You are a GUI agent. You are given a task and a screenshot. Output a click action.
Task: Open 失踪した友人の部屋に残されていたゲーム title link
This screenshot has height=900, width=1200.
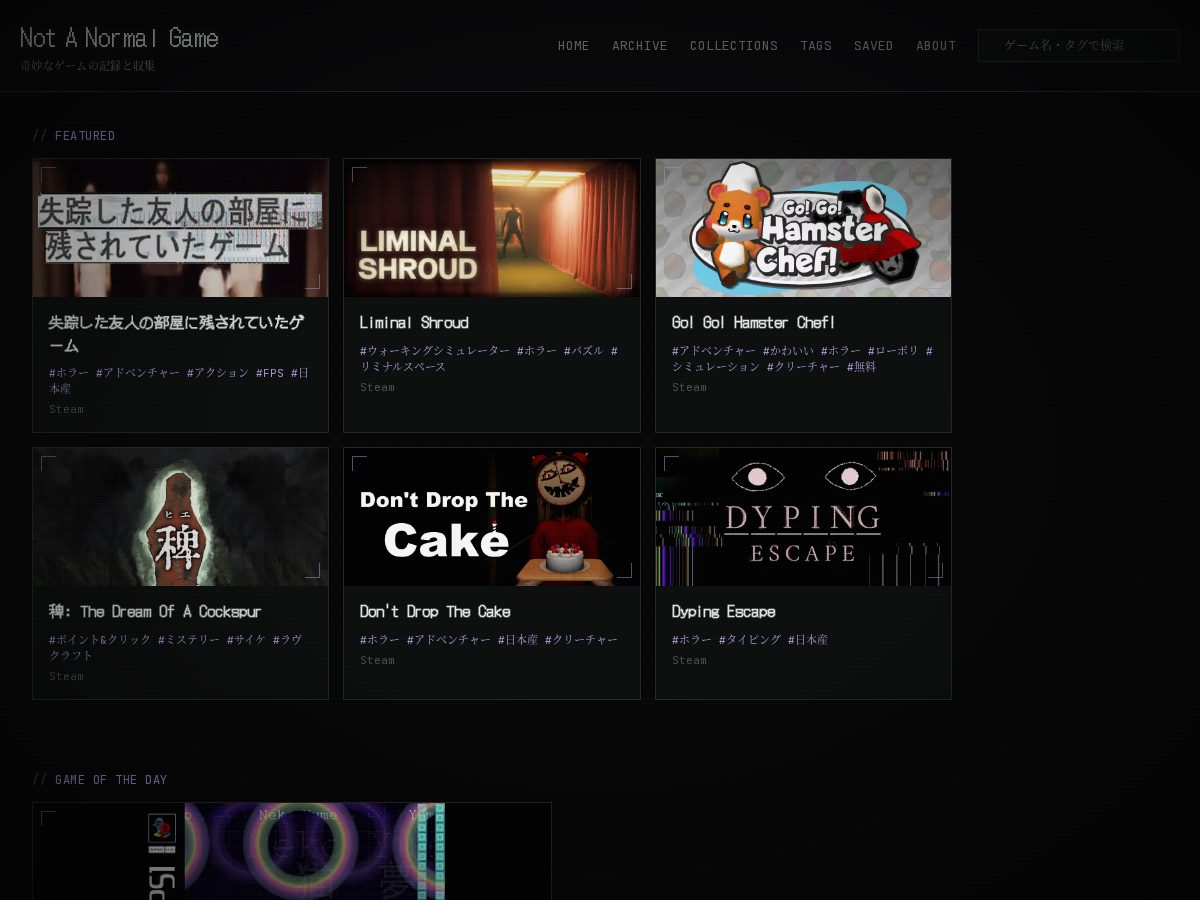pos(176,334)
